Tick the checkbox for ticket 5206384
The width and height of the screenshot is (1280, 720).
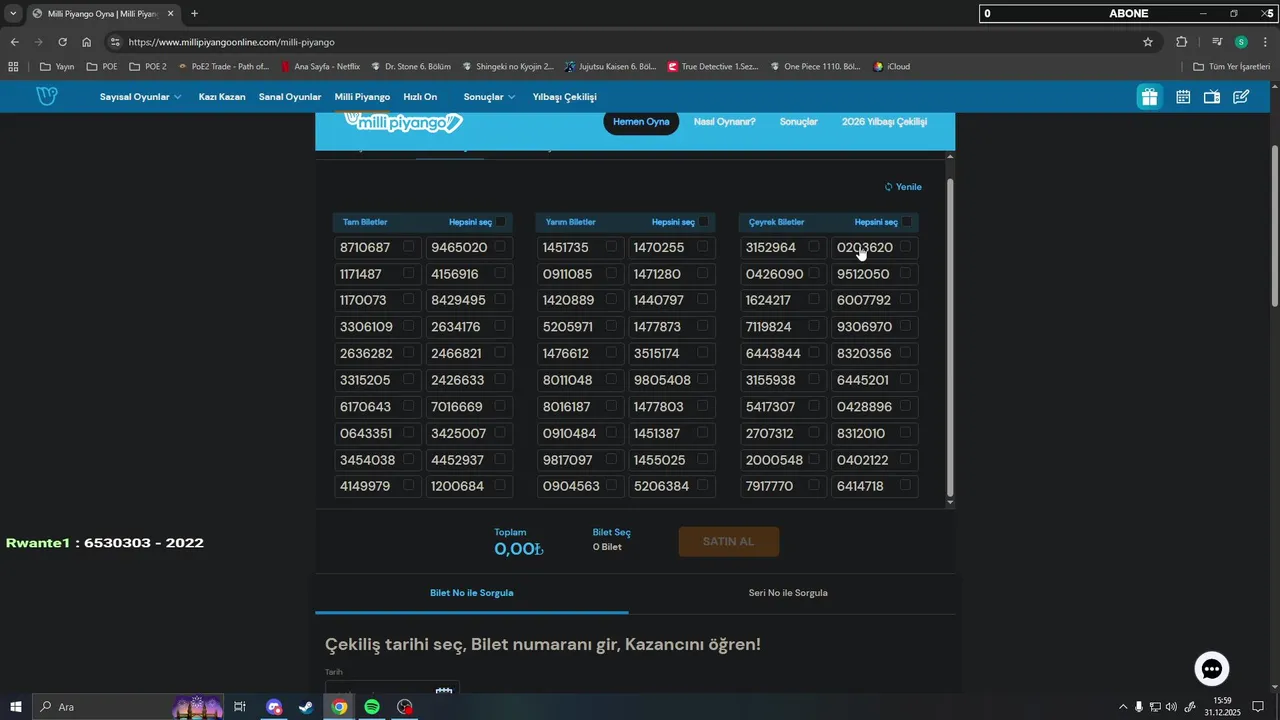(x=702, y=485)
